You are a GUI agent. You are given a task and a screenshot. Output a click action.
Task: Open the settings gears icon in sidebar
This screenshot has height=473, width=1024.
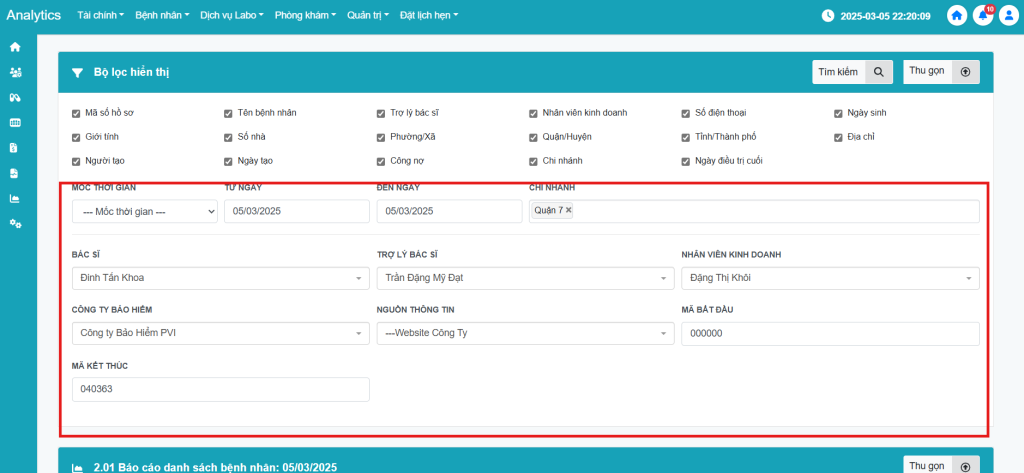click(15, 223)
